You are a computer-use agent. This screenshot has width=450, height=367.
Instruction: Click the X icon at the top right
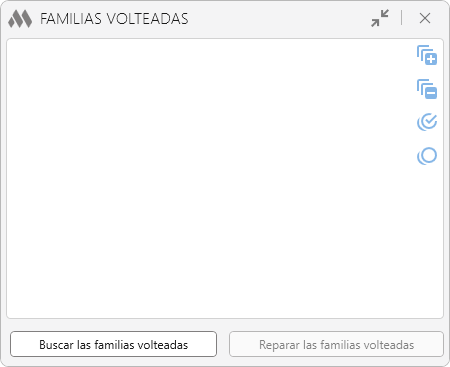(x=425, y=18)
